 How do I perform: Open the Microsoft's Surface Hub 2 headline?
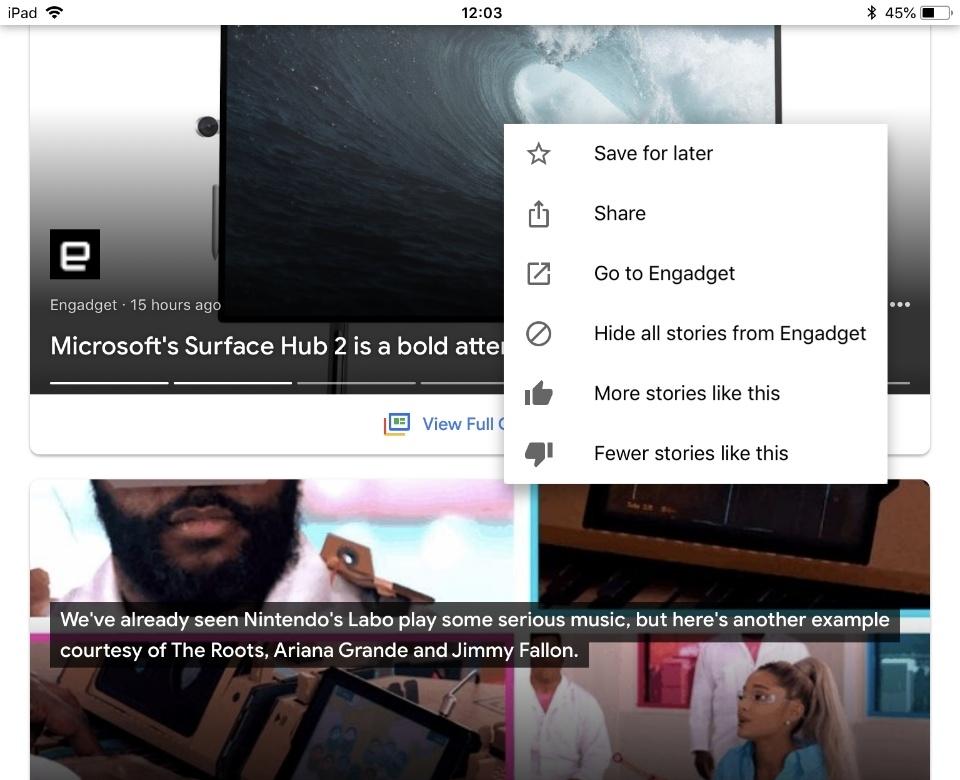[x=277, y=346]
